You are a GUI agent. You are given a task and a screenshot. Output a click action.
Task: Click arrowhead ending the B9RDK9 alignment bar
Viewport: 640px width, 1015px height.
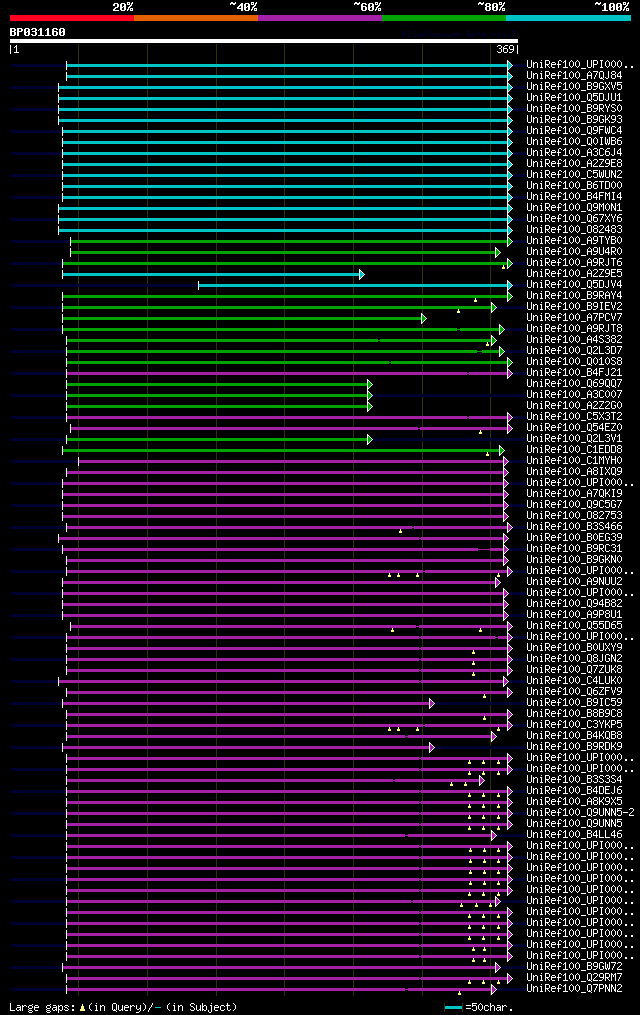tap(432, 748)
